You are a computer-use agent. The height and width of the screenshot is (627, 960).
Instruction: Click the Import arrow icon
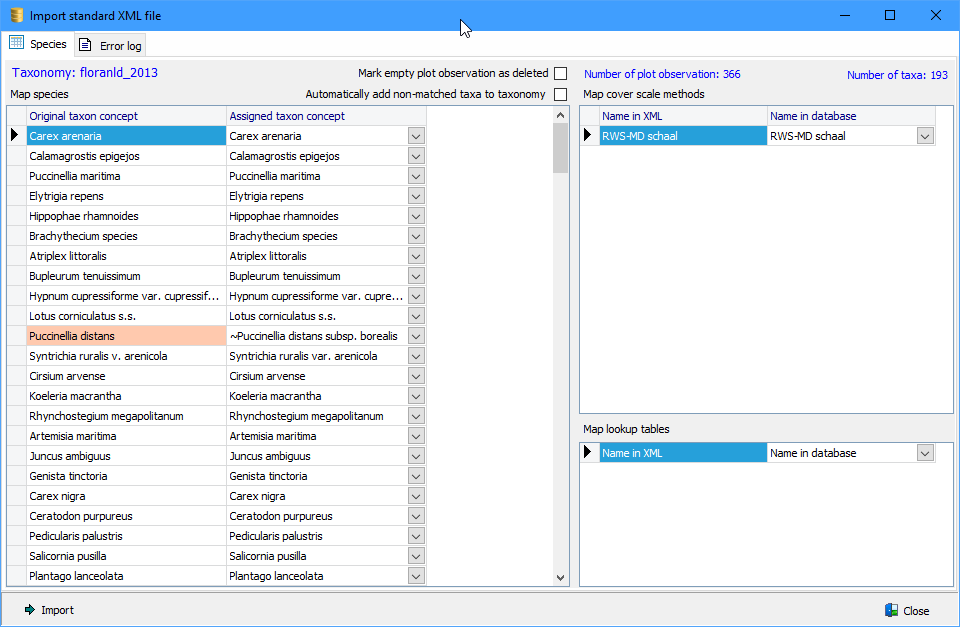click(x=30, y=610)
